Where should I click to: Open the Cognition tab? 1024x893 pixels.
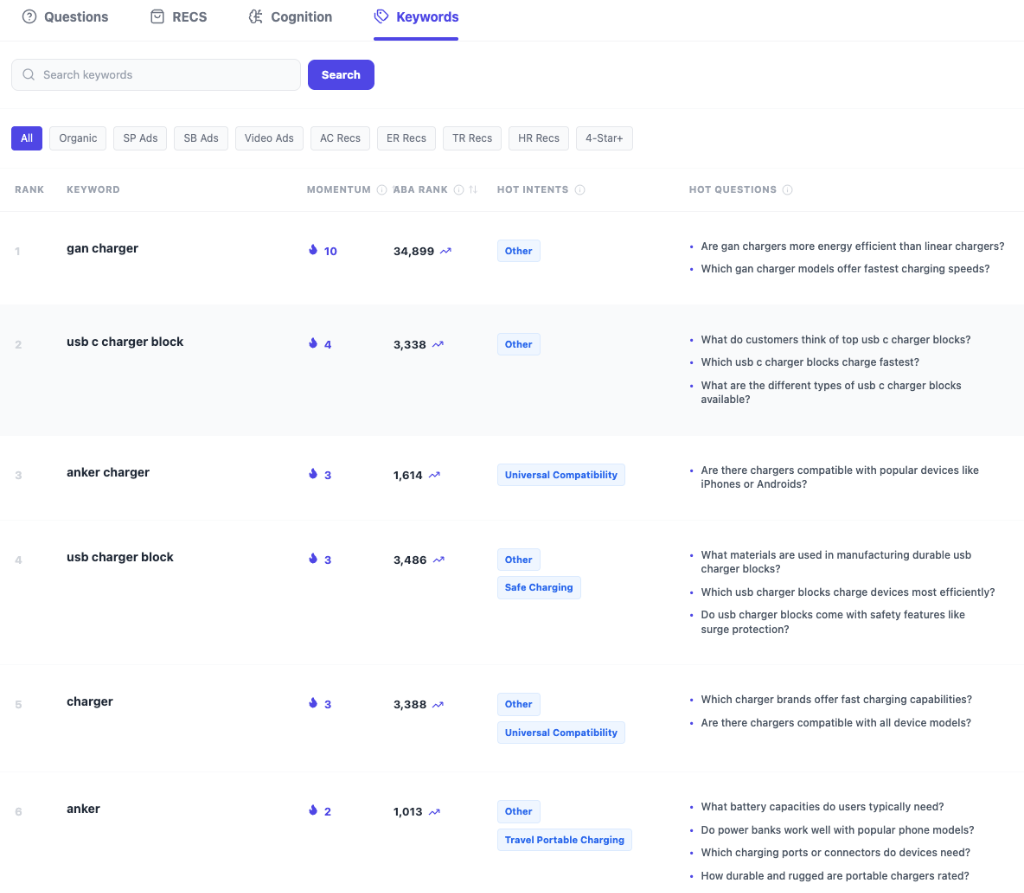(x=290, y=17)
